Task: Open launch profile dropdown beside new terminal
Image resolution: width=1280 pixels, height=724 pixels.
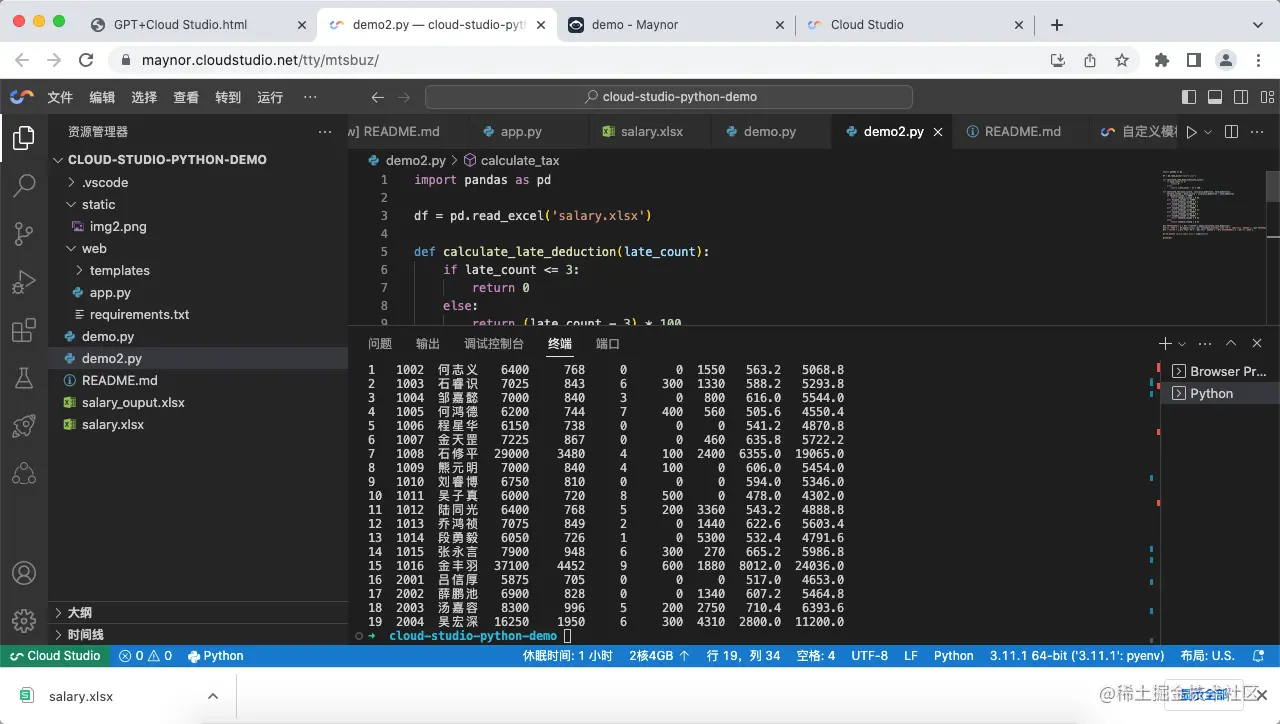Action: 1181,343
